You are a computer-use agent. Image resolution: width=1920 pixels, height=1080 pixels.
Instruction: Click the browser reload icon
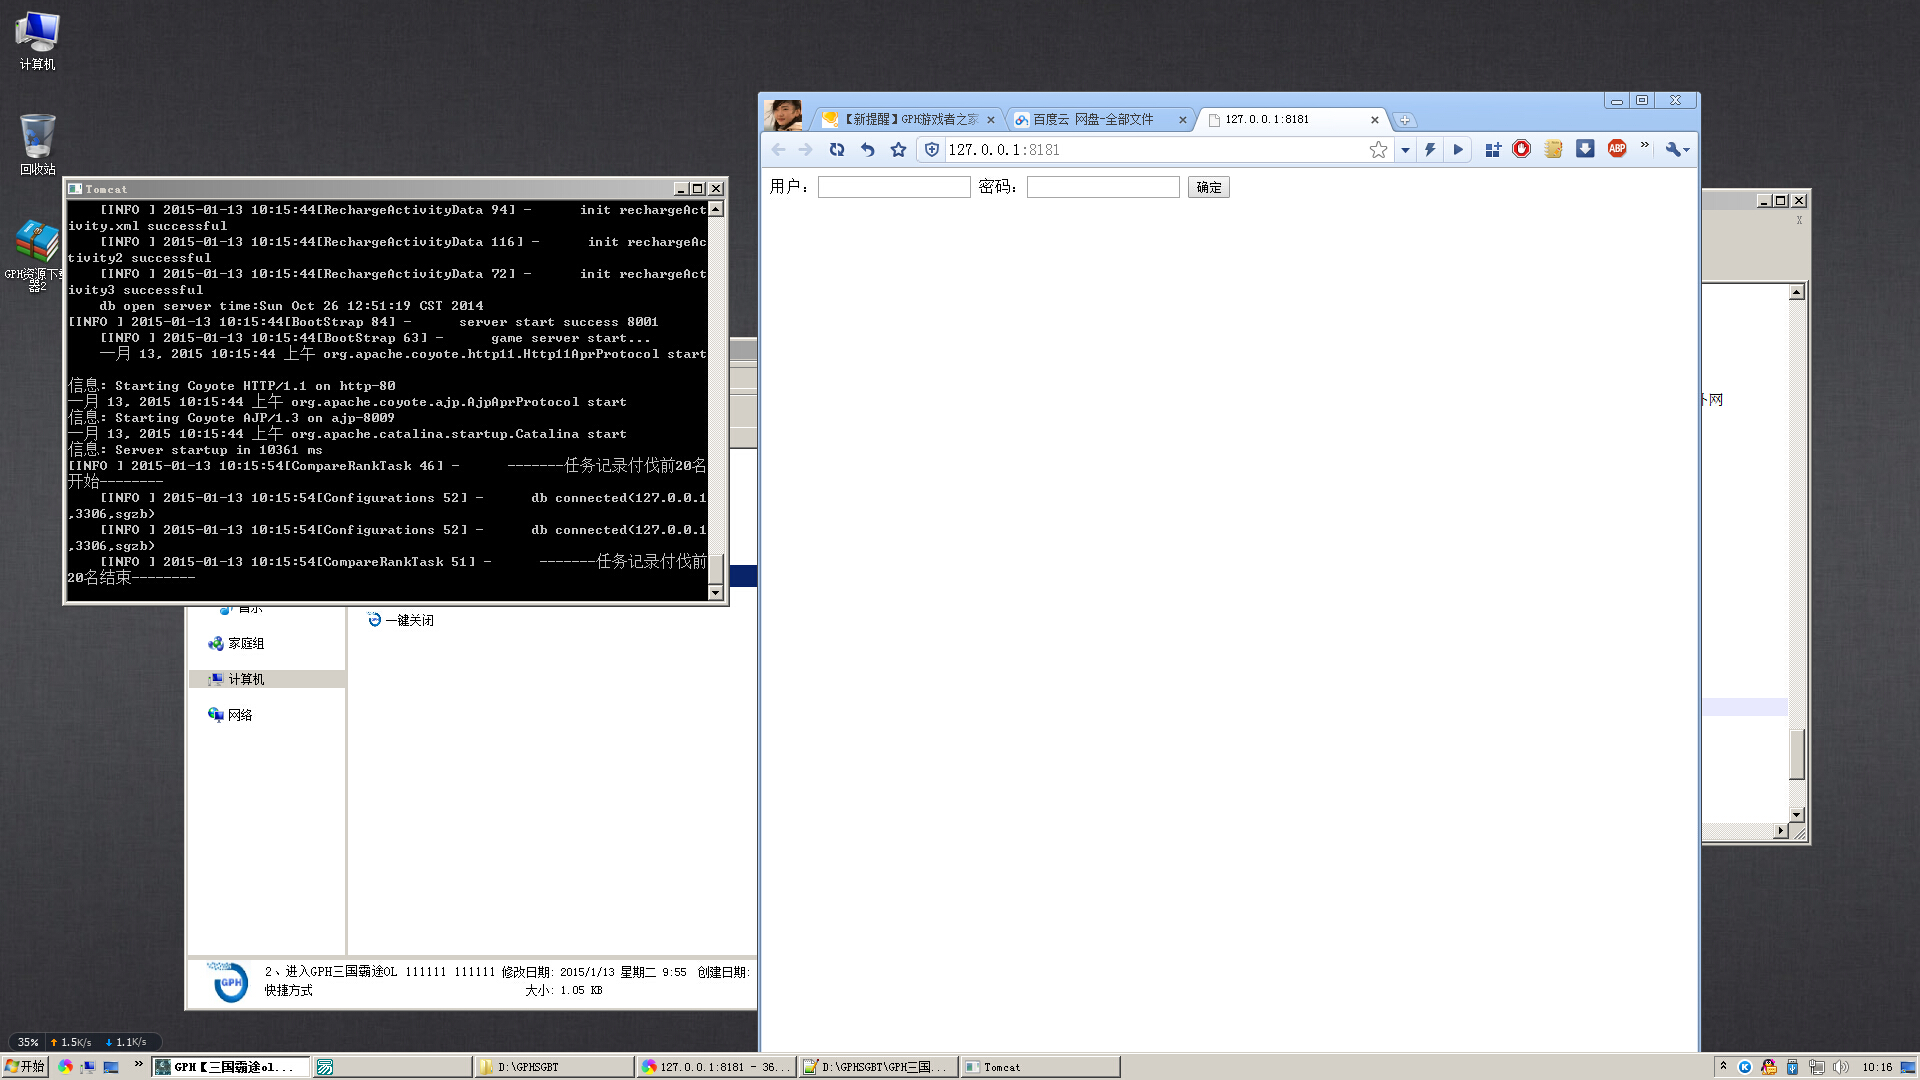click(x=837, y=150)
